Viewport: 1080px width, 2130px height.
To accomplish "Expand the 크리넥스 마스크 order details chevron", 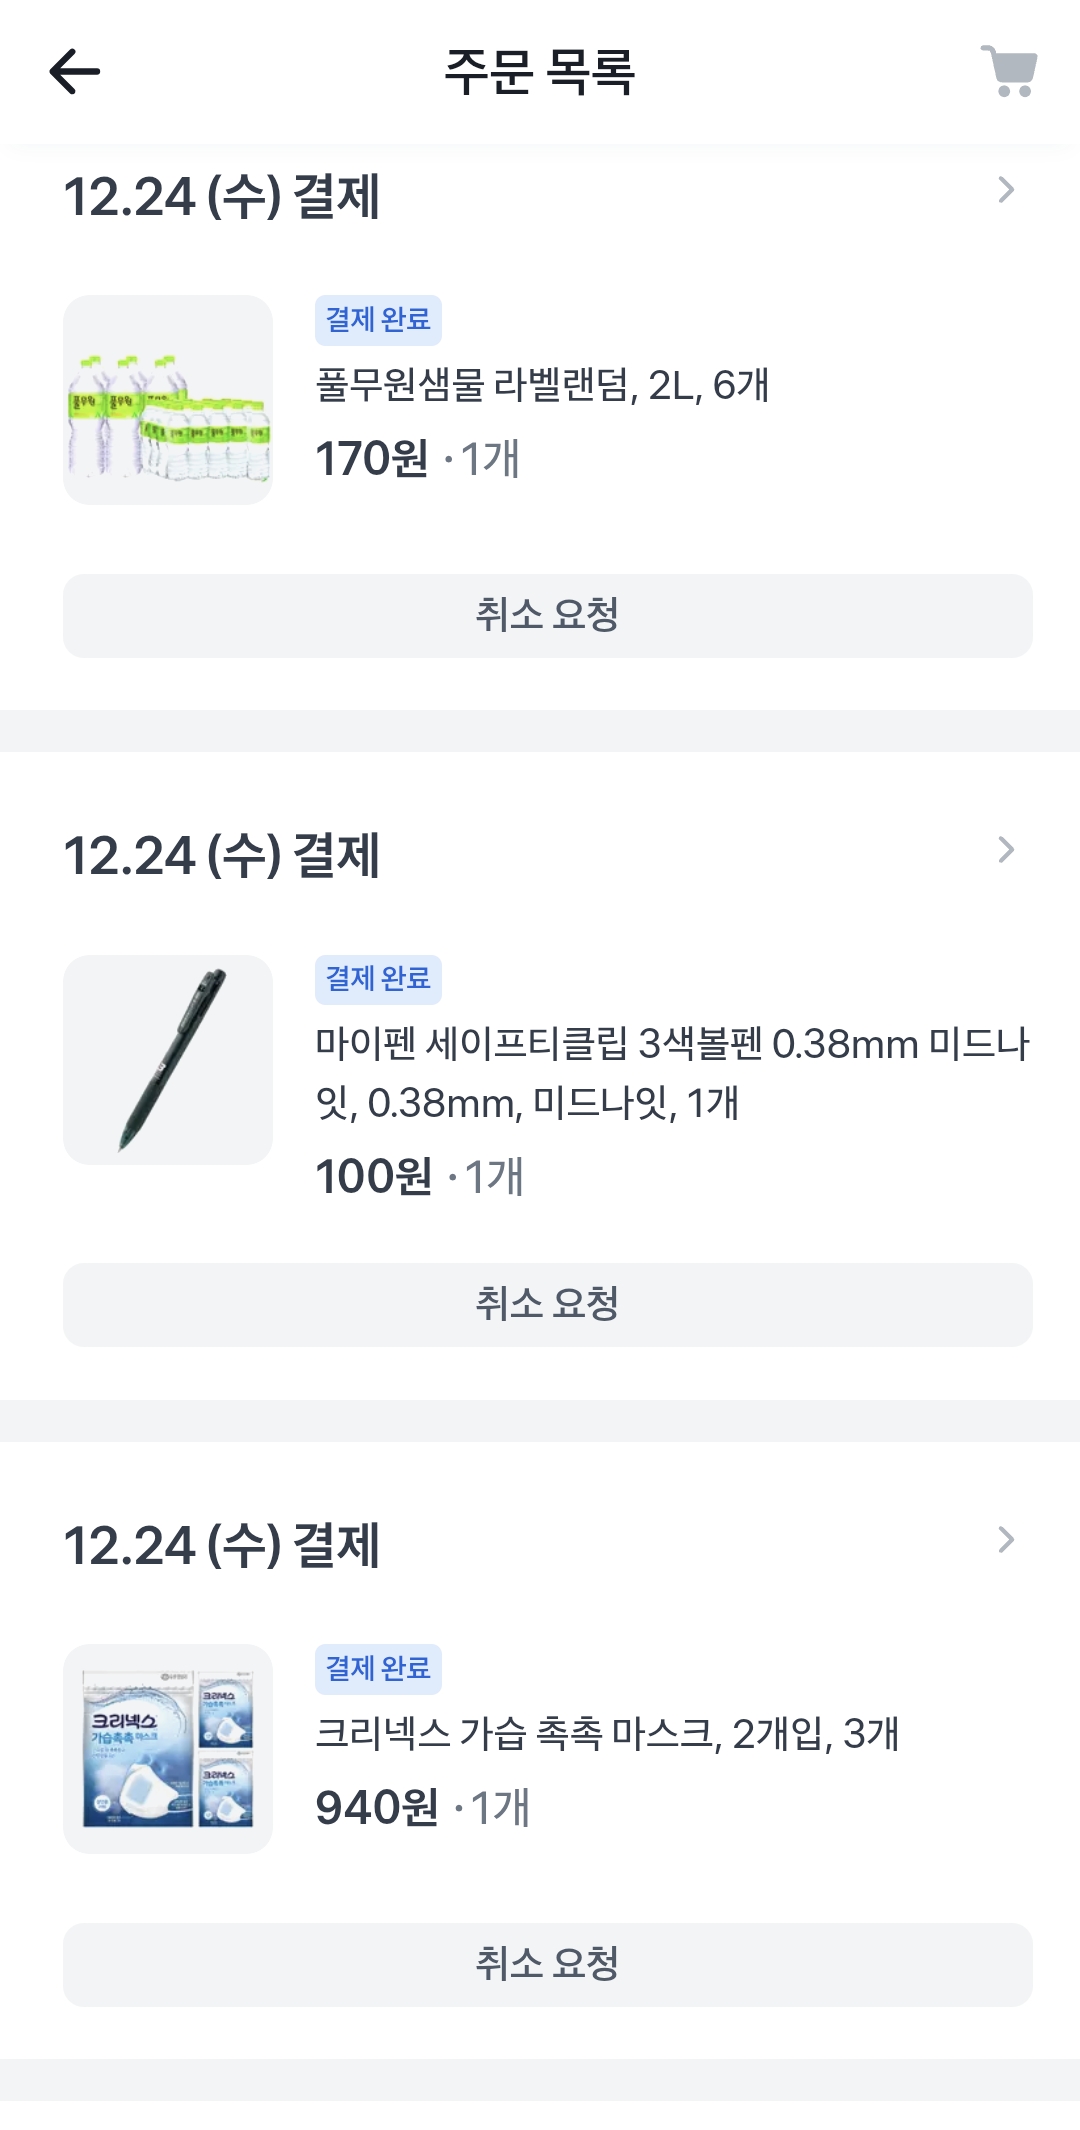I will (1006, 1540).
